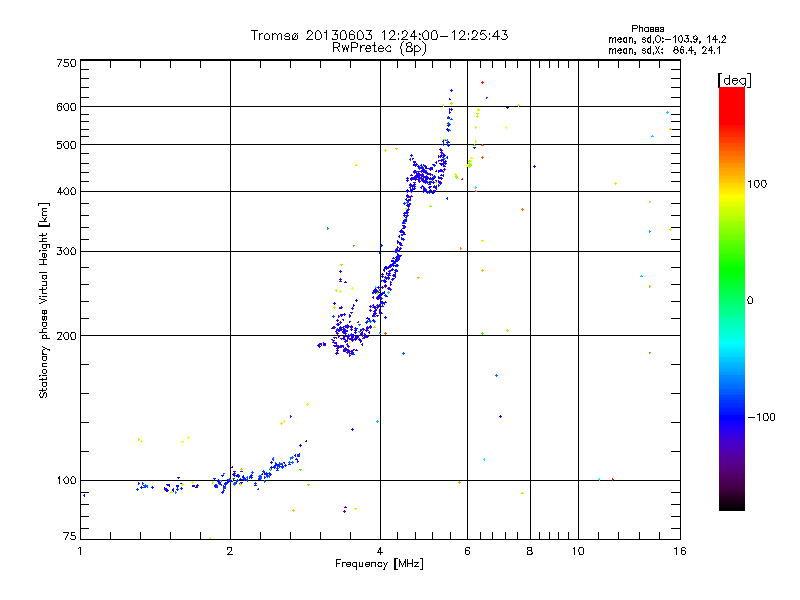Click the black bottom end of the colorbar

pyautogui.click(x=732, y=503)
